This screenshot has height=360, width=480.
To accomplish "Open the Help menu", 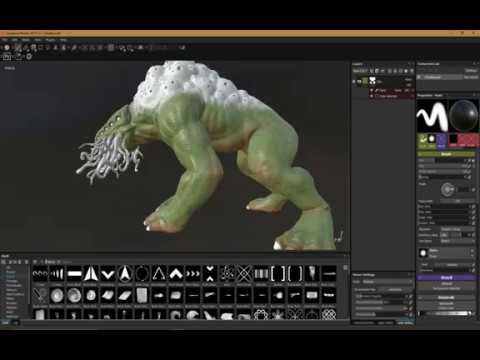I will point(63,40).
